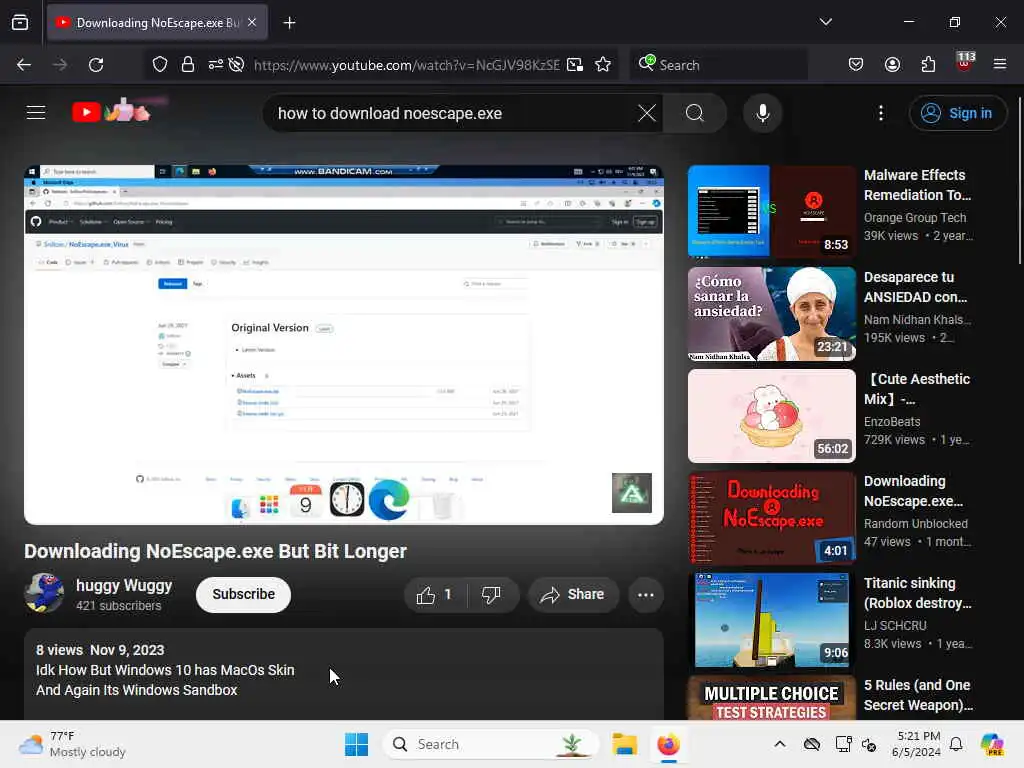Save page to Pocket
The height and width of the screenshot is (768, 1024).
coord(856,65)
